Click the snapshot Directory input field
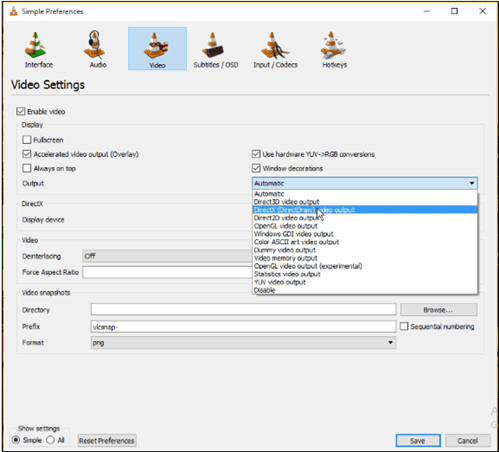 point(243,309)
